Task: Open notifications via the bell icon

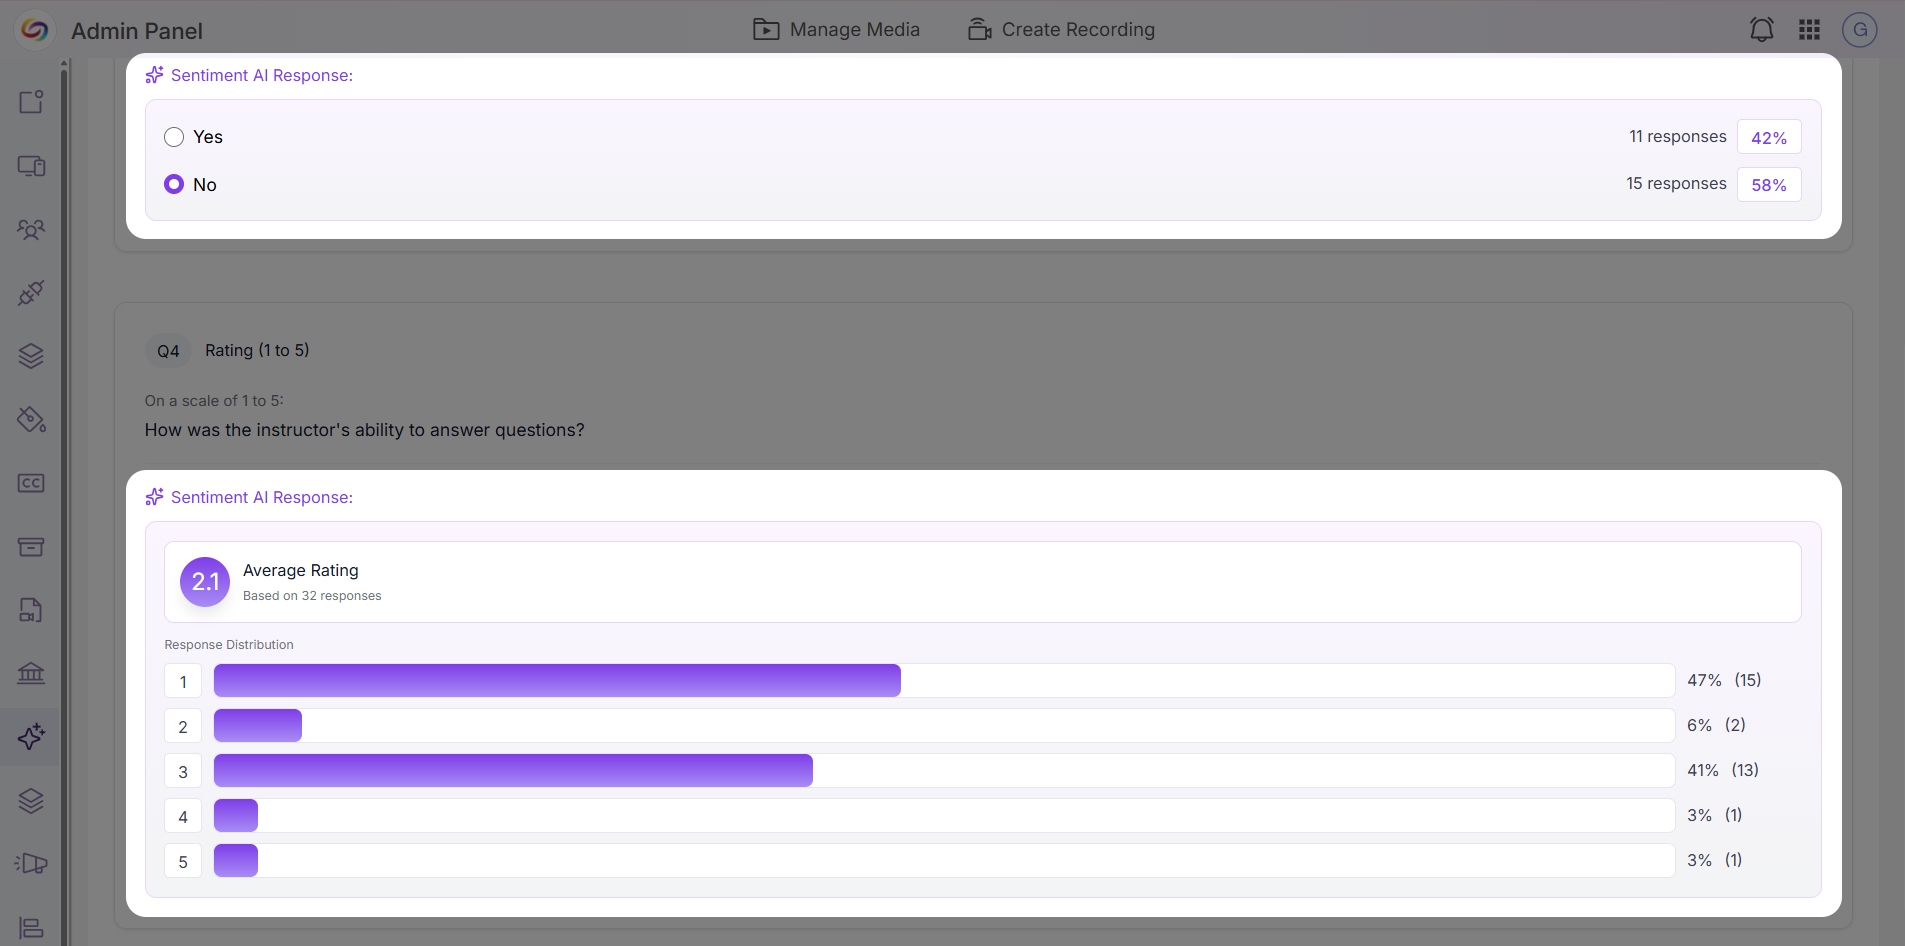Action: point(1761,30)
